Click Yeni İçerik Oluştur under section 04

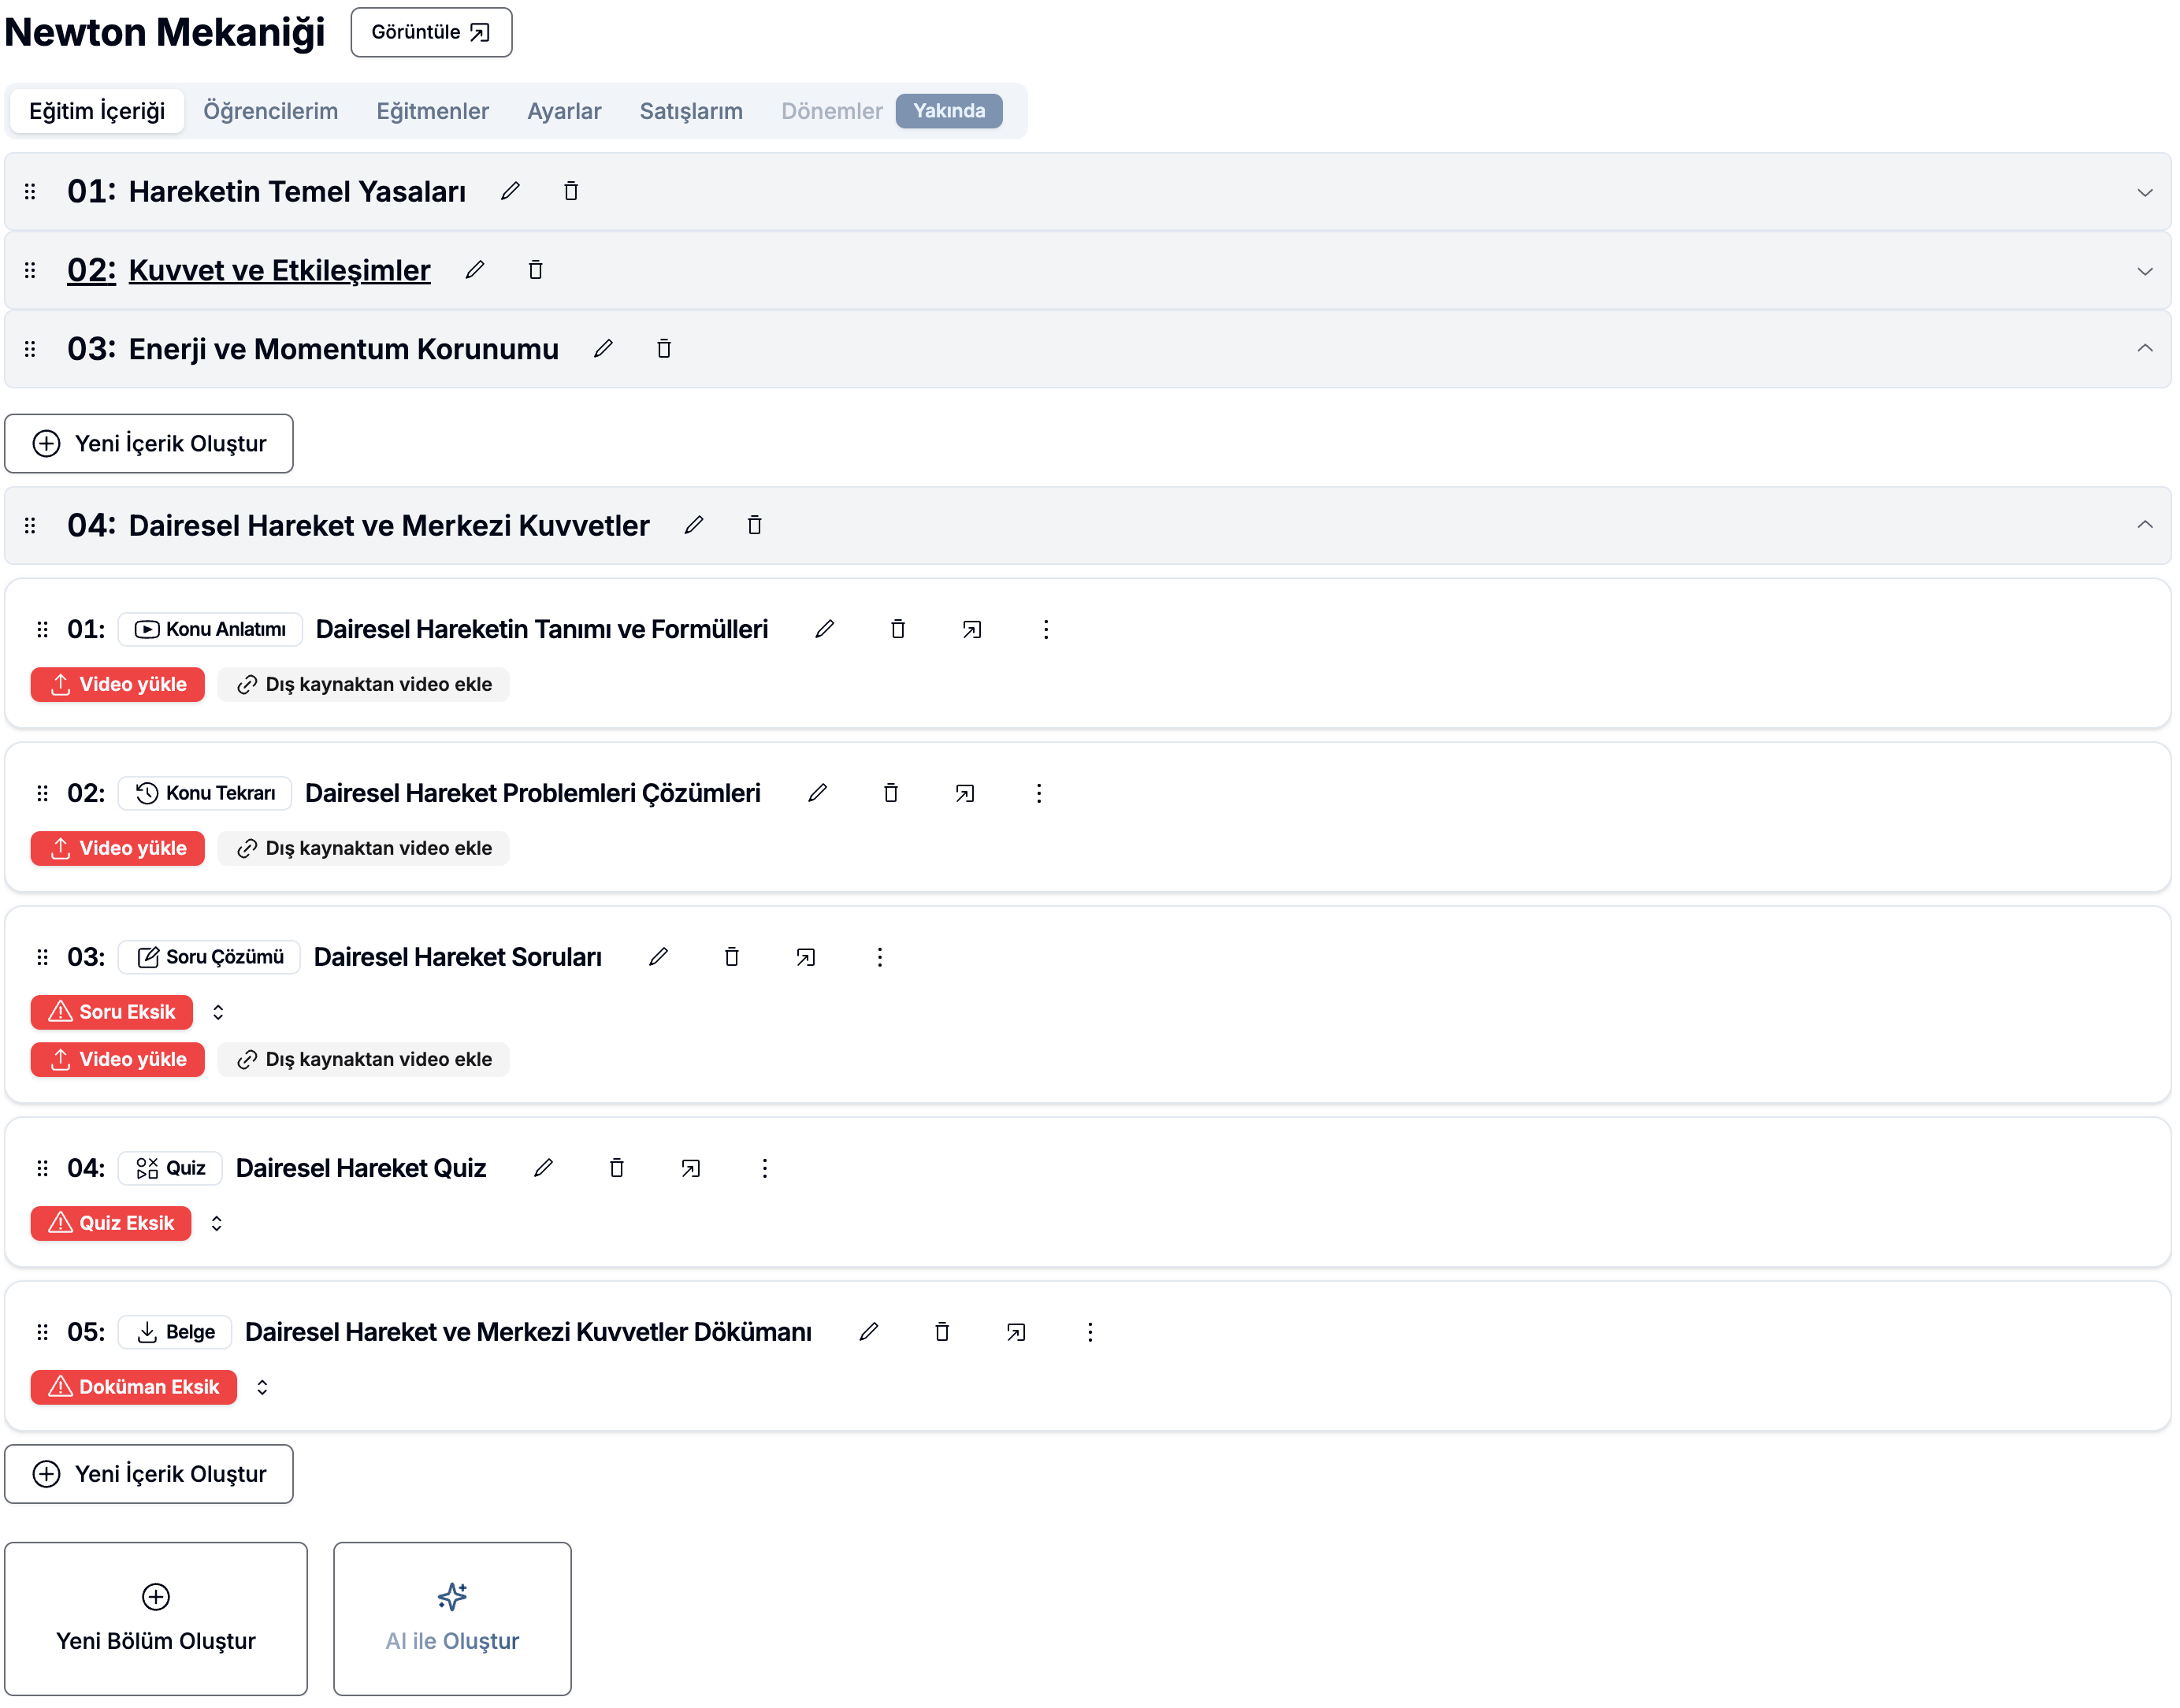(x=149, y=1474)
